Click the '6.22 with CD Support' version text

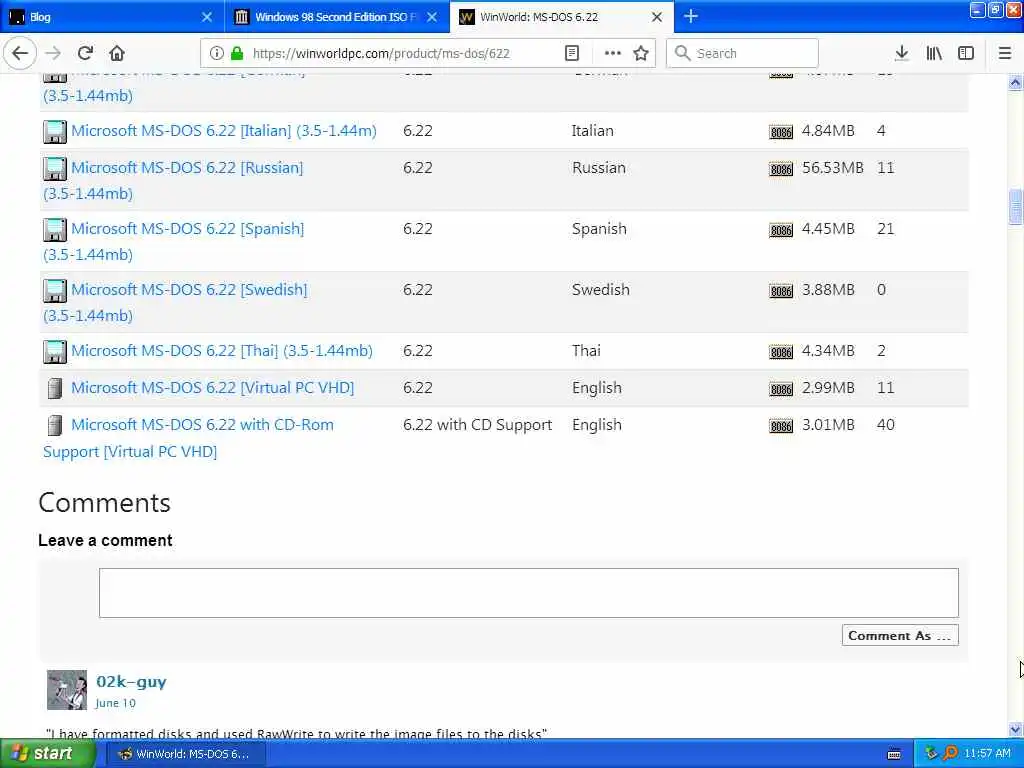coord(477,425)
